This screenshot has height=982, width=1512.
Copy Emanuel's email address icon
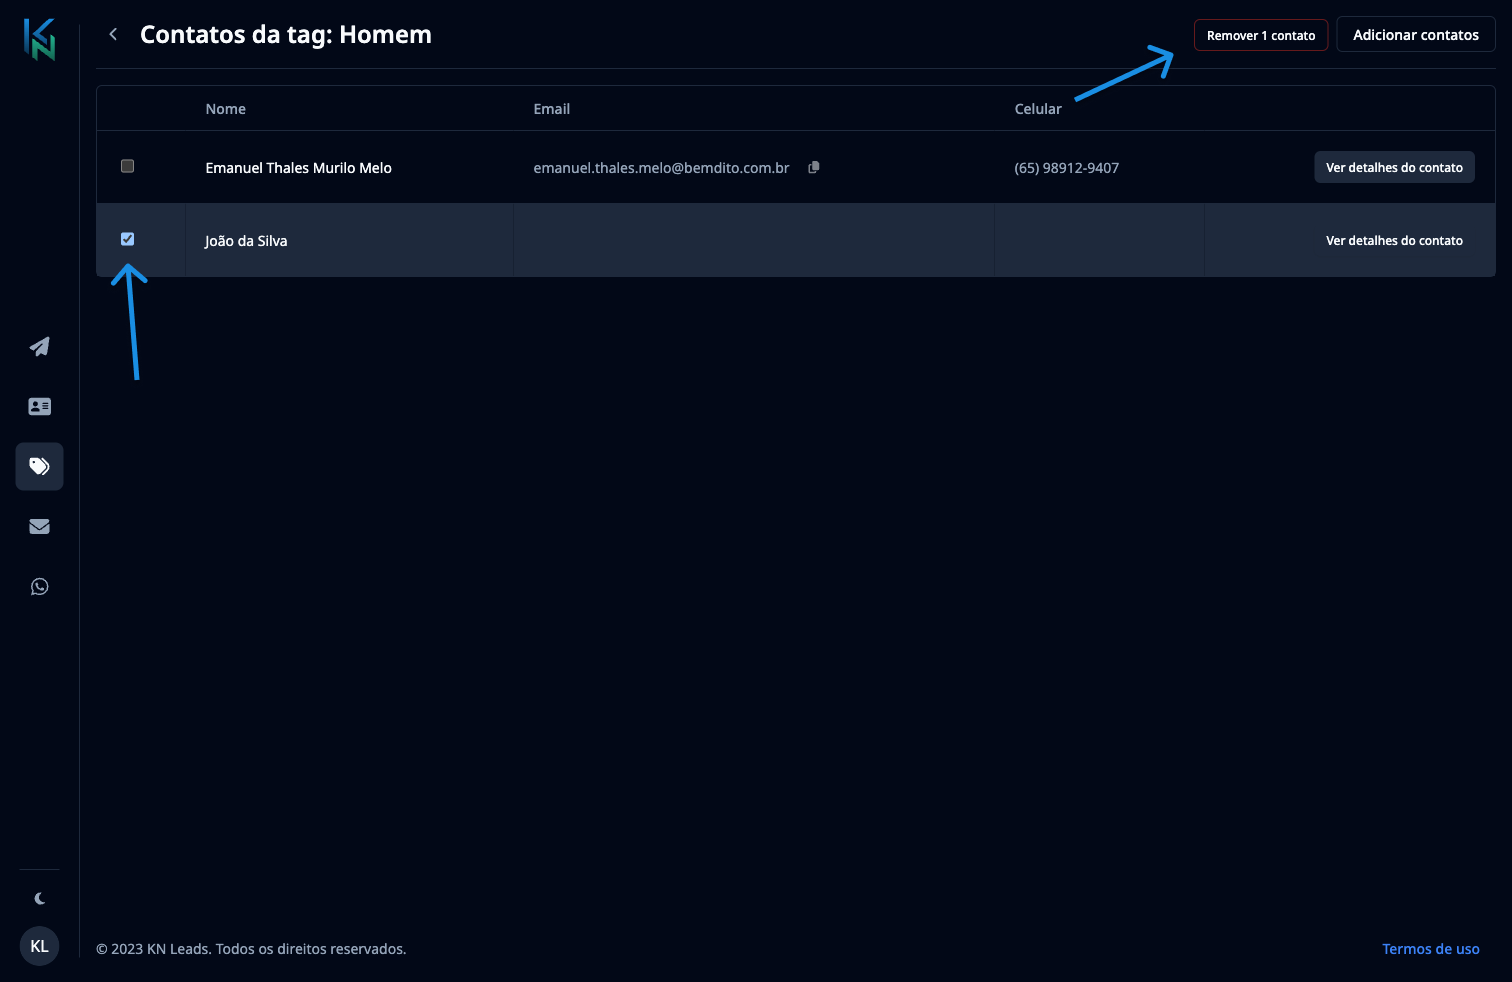pyautogui.click(x=814, y=167)
